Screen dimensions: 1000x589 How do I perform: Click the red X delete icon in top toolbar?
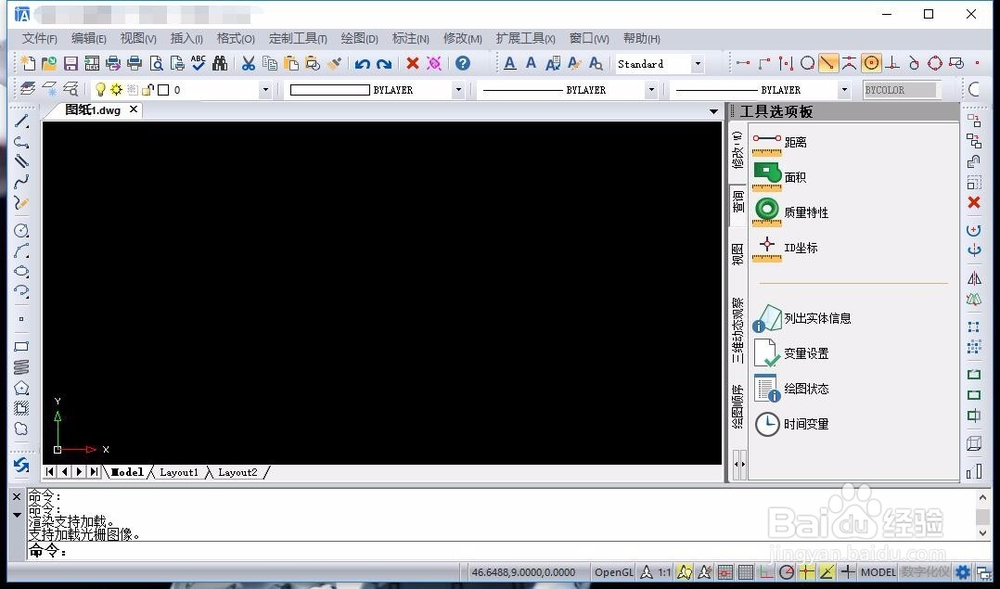pos(413,63)
